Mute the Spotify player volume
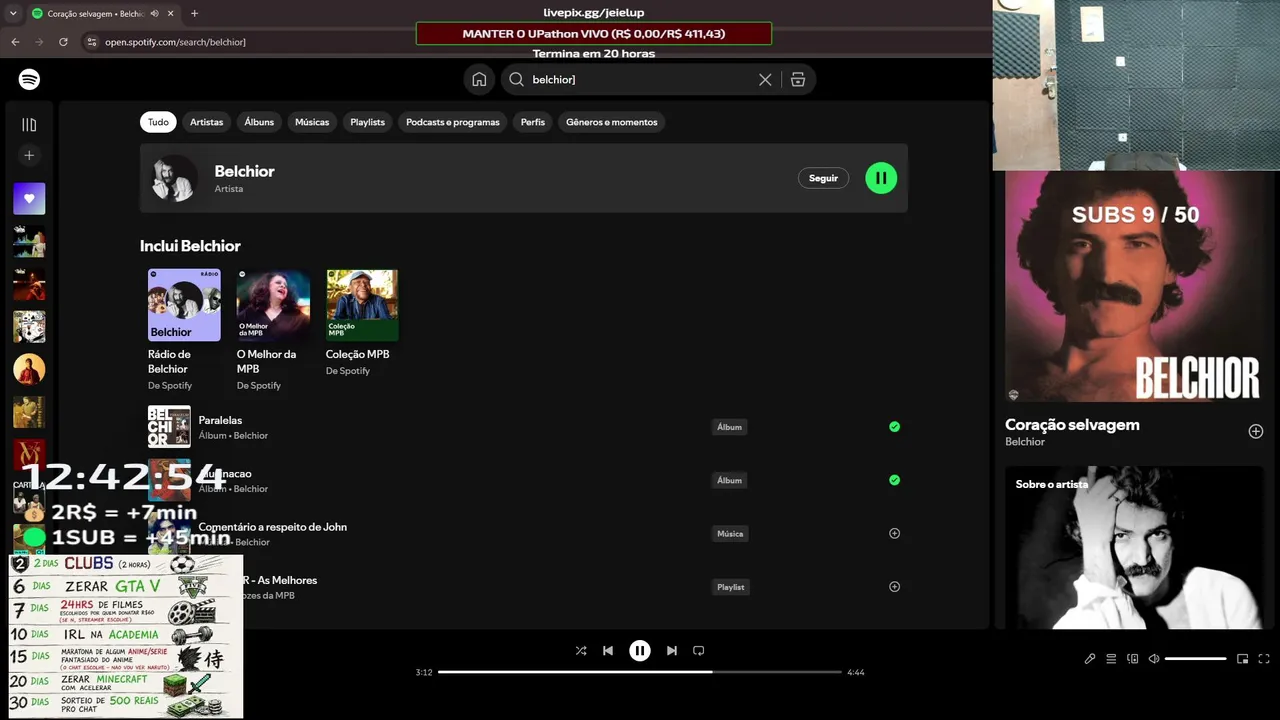The image size is (1280, 720). [x=1154, y=659]
